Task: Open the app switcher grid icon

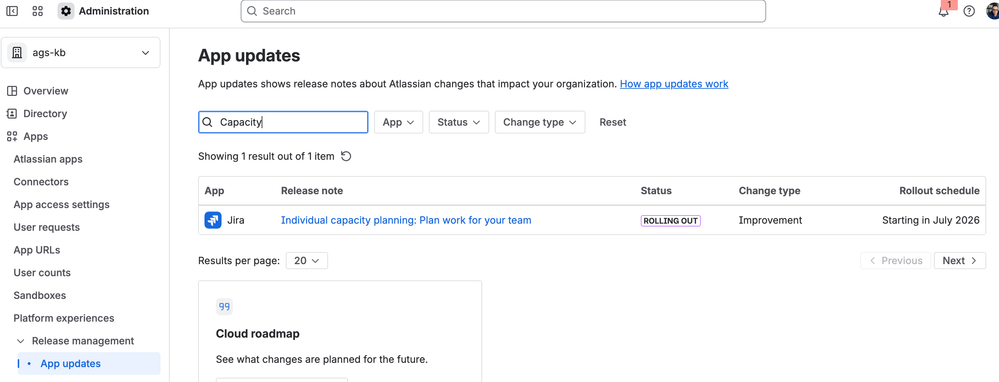Action: click(38, 11)
